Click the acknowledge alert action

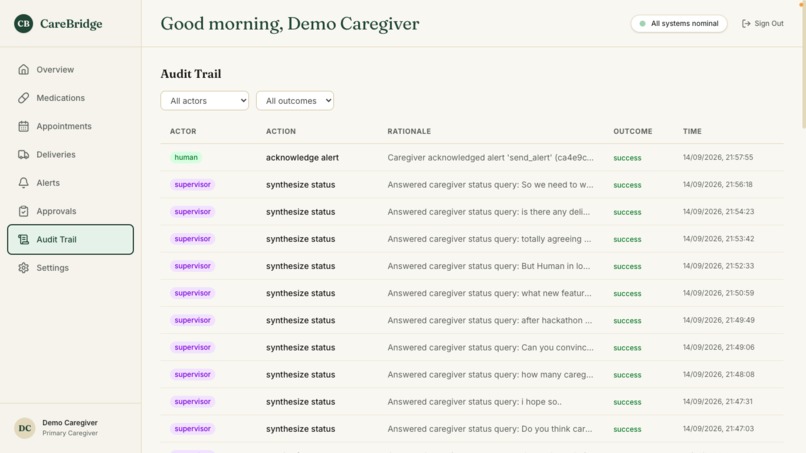pos(302,157)
